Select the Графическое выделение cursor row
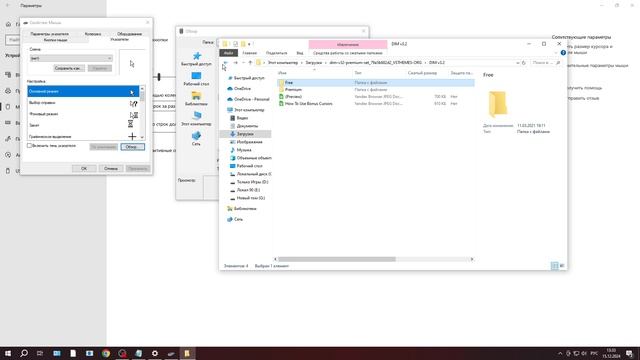This screenshot has width=640, height=360. click(x=83, y=136)
